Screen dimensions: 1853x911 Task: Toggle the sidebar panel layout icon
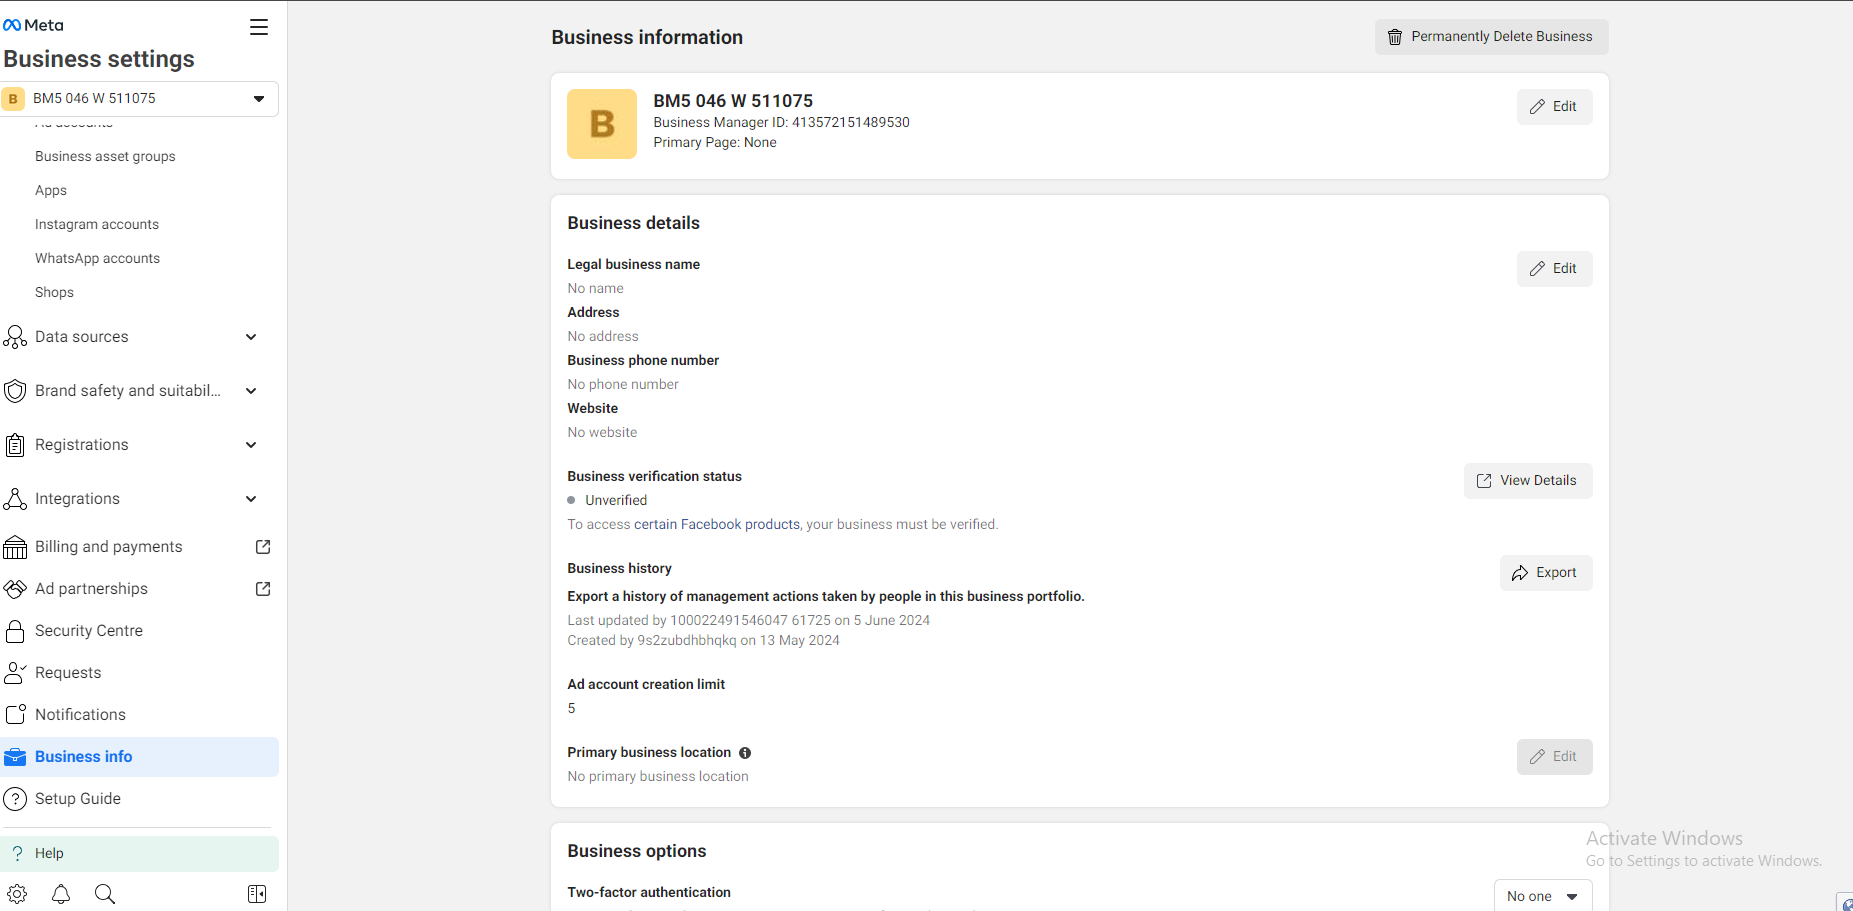pyautogui.click(x=257, y=894)
